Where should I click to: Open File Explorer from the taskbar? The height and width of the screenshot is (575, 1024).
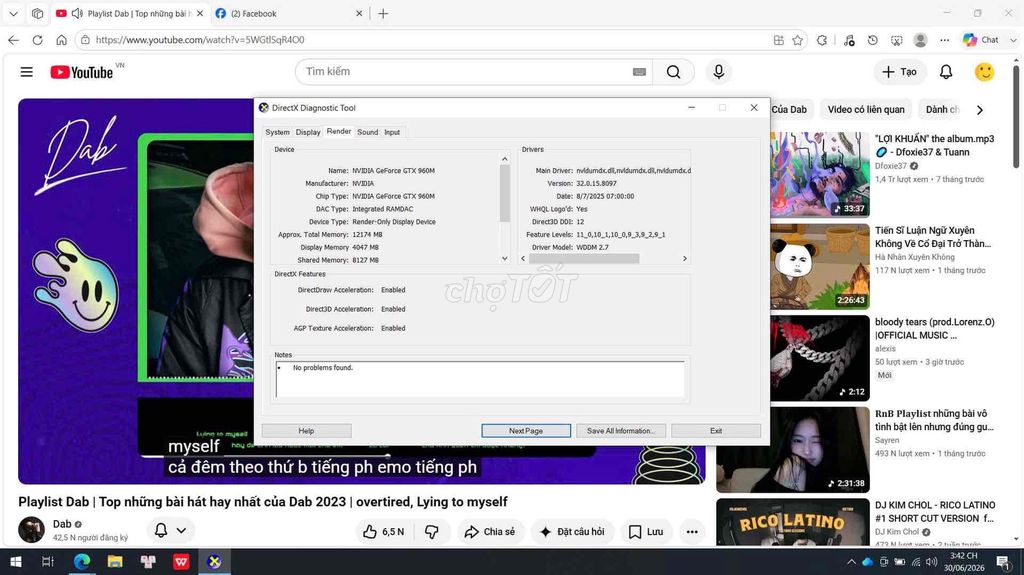(115, 561)
